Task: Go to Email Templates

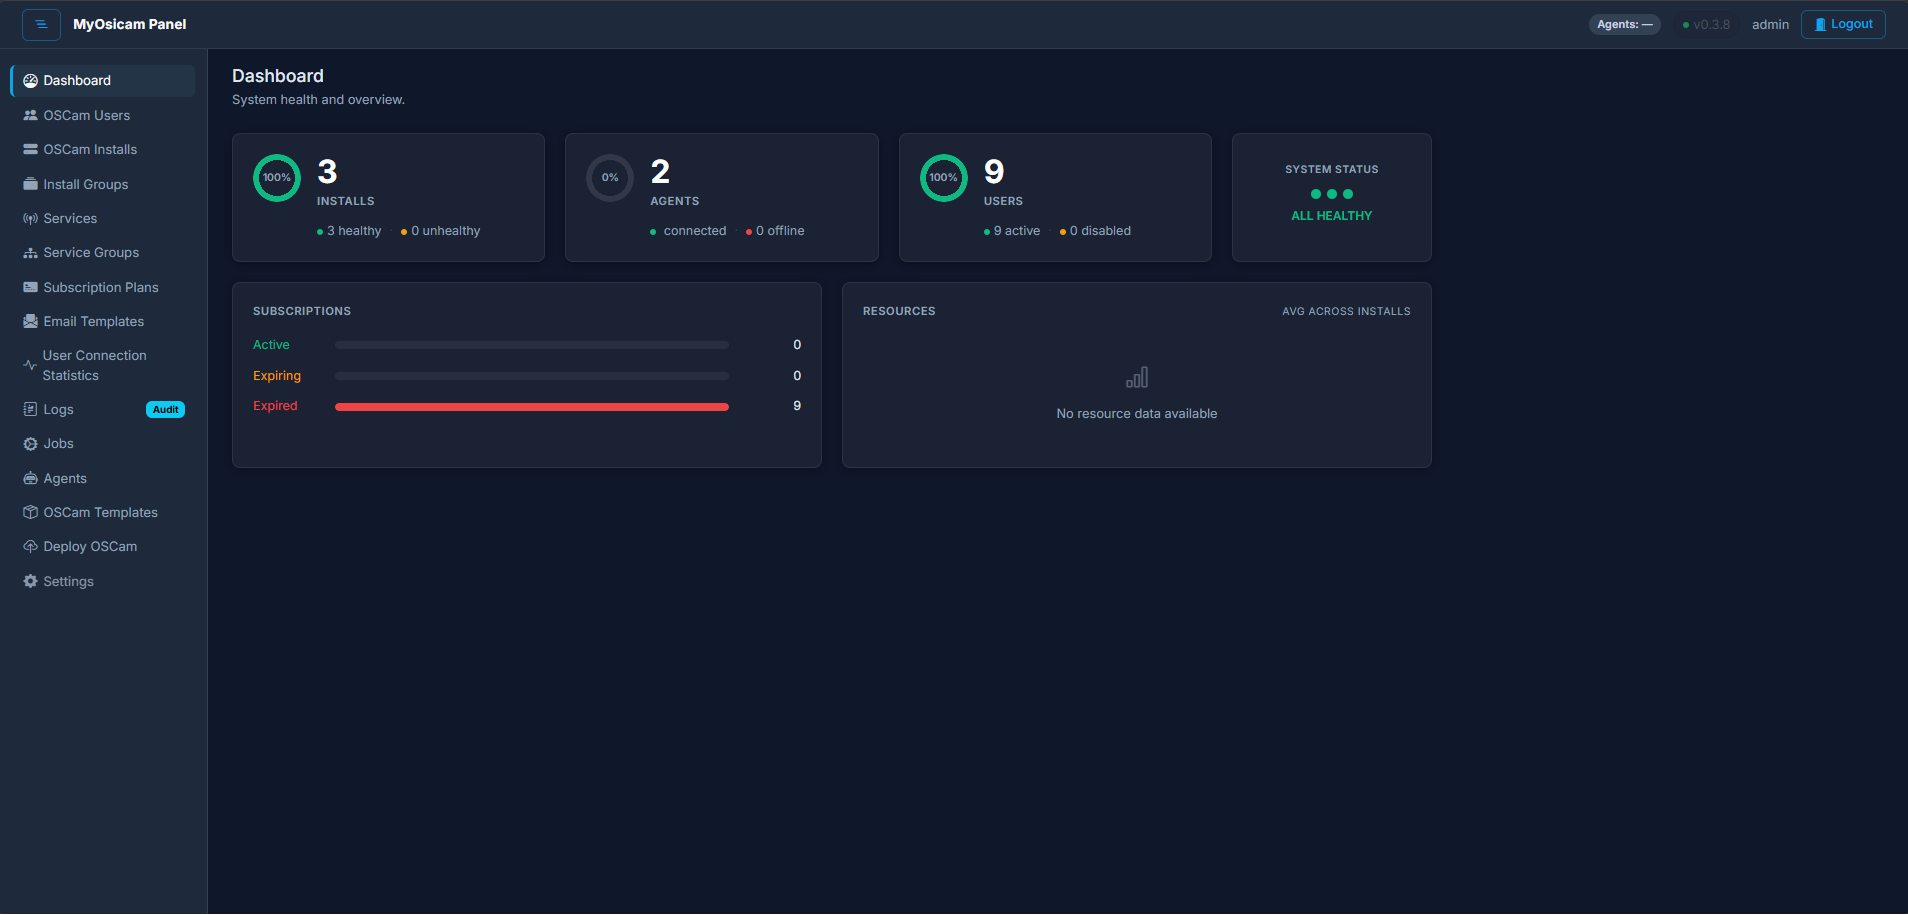Action: pyautogui.click(x=103, y=321)
